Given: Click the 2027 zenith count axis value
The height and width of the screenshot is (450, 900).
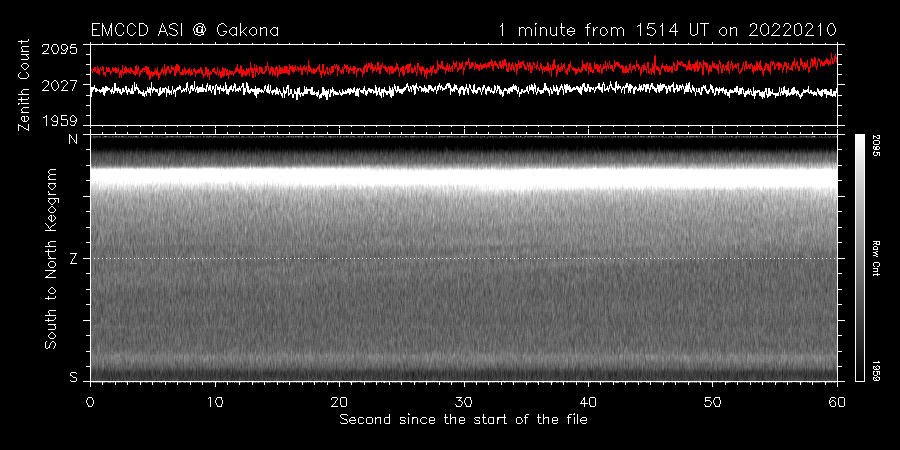Looking at the screenshot, I should (x=62, y=86).
